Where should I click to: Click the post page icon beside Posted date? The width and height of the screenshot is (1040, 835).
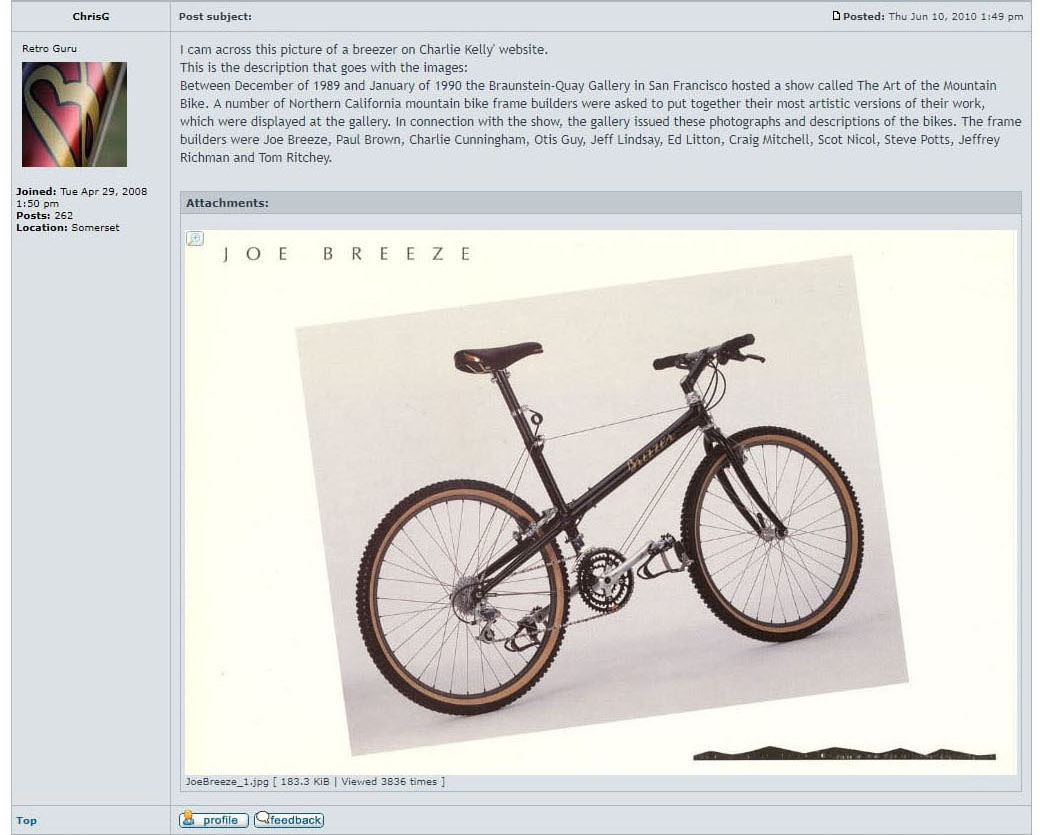[836, 16]
